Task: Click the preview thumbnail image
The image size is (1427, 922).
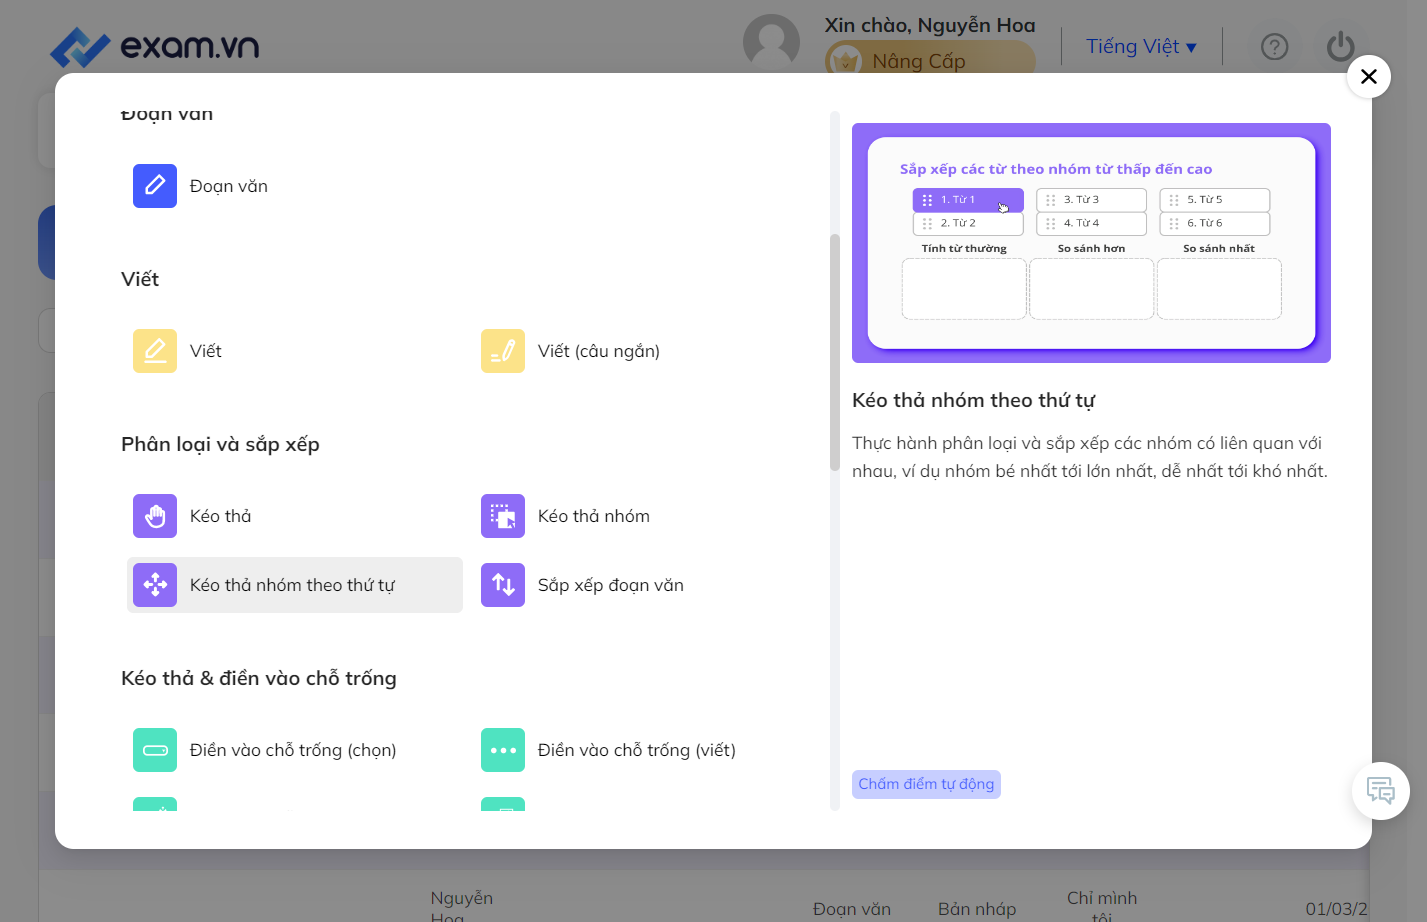Action: coord(1091,243)
